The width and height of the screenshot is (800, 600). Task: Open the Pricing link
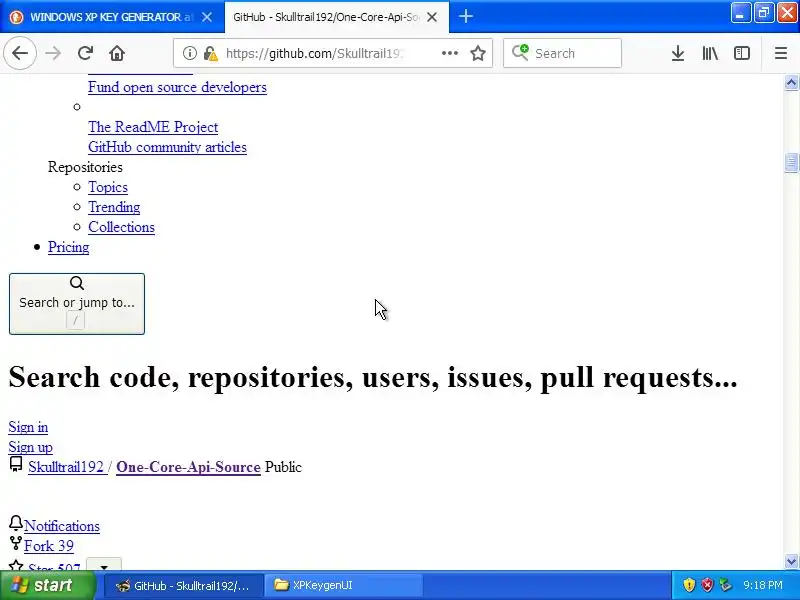point(68,247)
